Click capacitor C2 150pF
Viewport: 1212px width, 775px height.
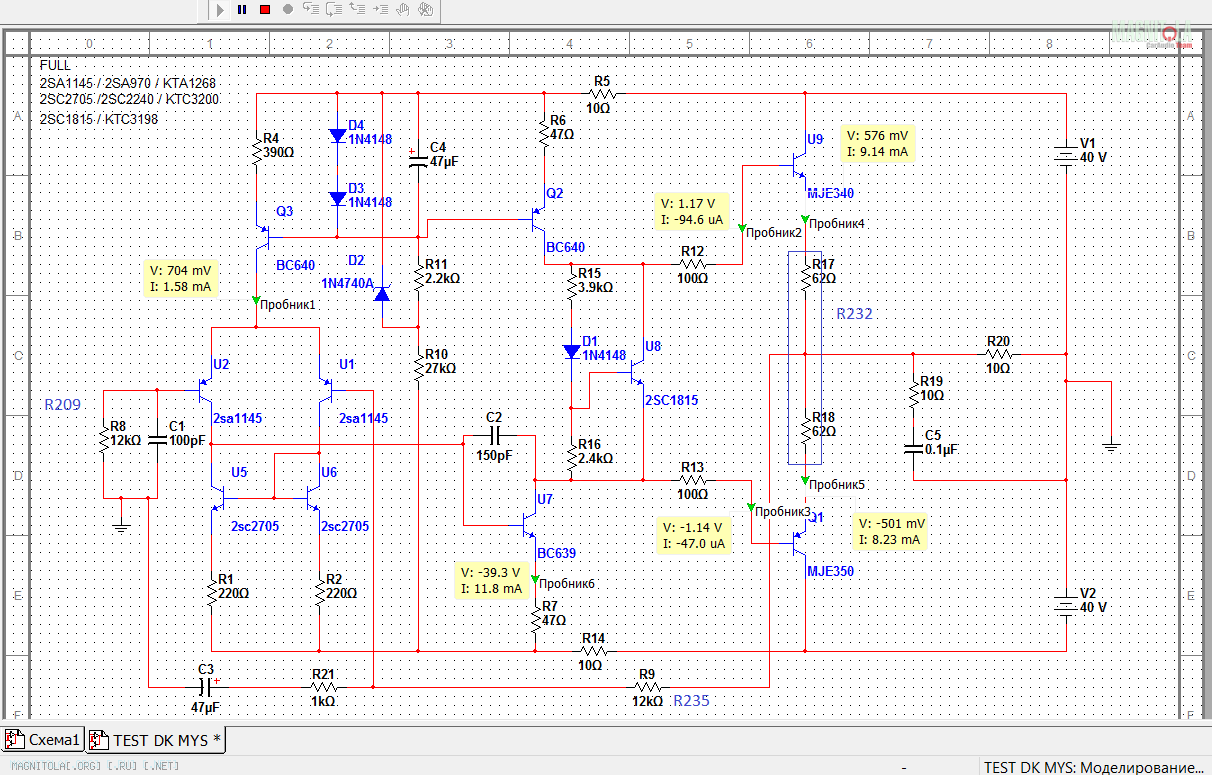[x=495, y=436]
